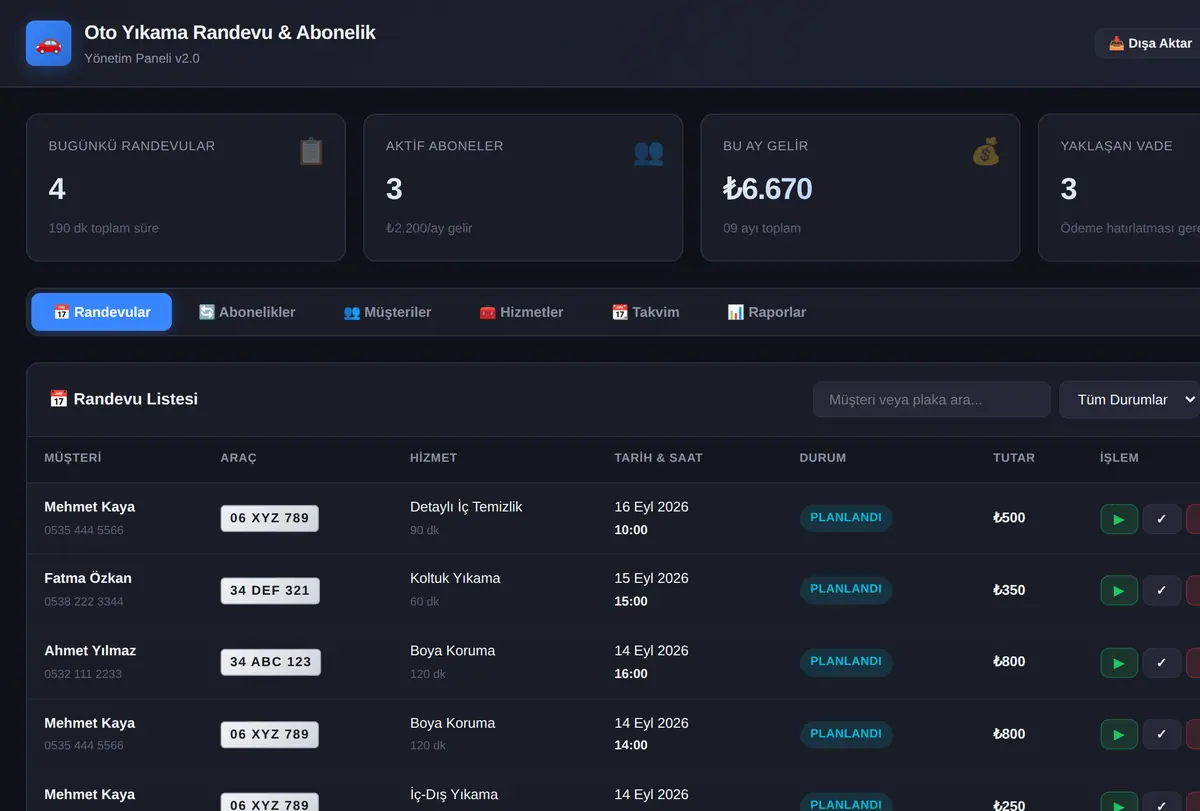1200x811 pixels.
Task: Open the Randevular tab
Action: tap(102, 312)
